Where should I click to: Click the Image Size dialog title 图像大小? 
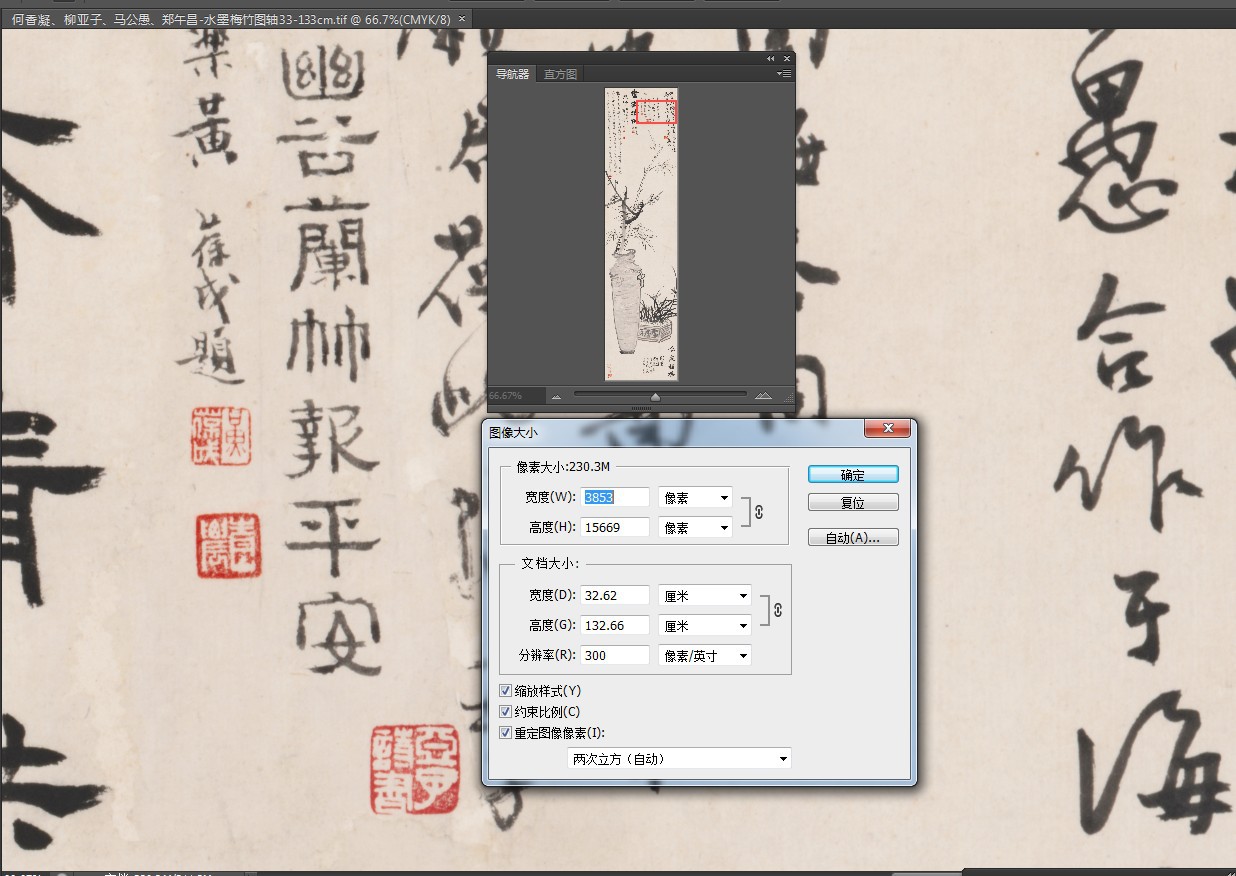point(513,432)
